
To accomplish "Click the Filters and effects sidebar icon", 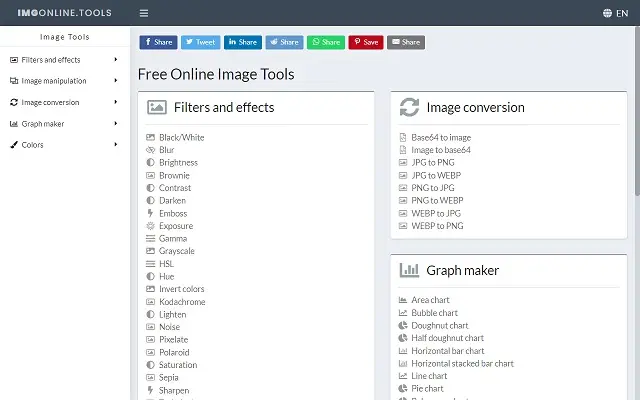I will (14, 60).
